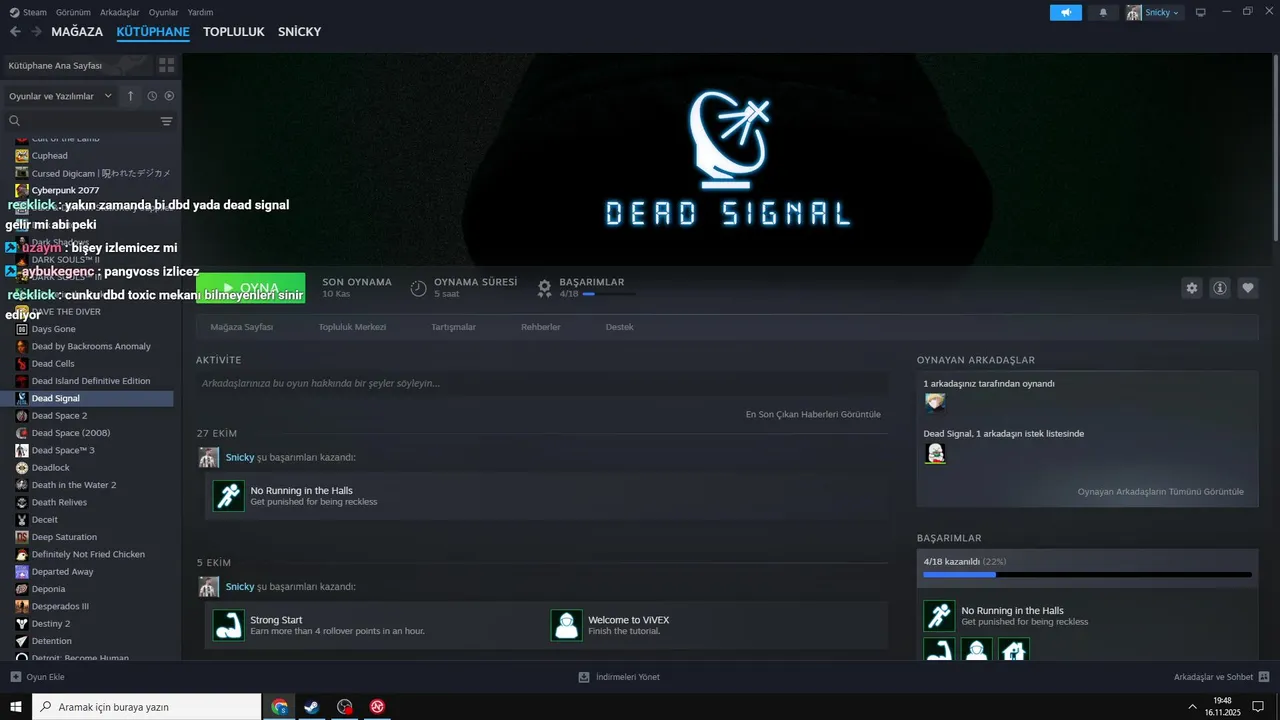Click Snicky avatar in 5 Ekim activity
This screenshot has width=1280, height=720.
click(x=209, y=587)
